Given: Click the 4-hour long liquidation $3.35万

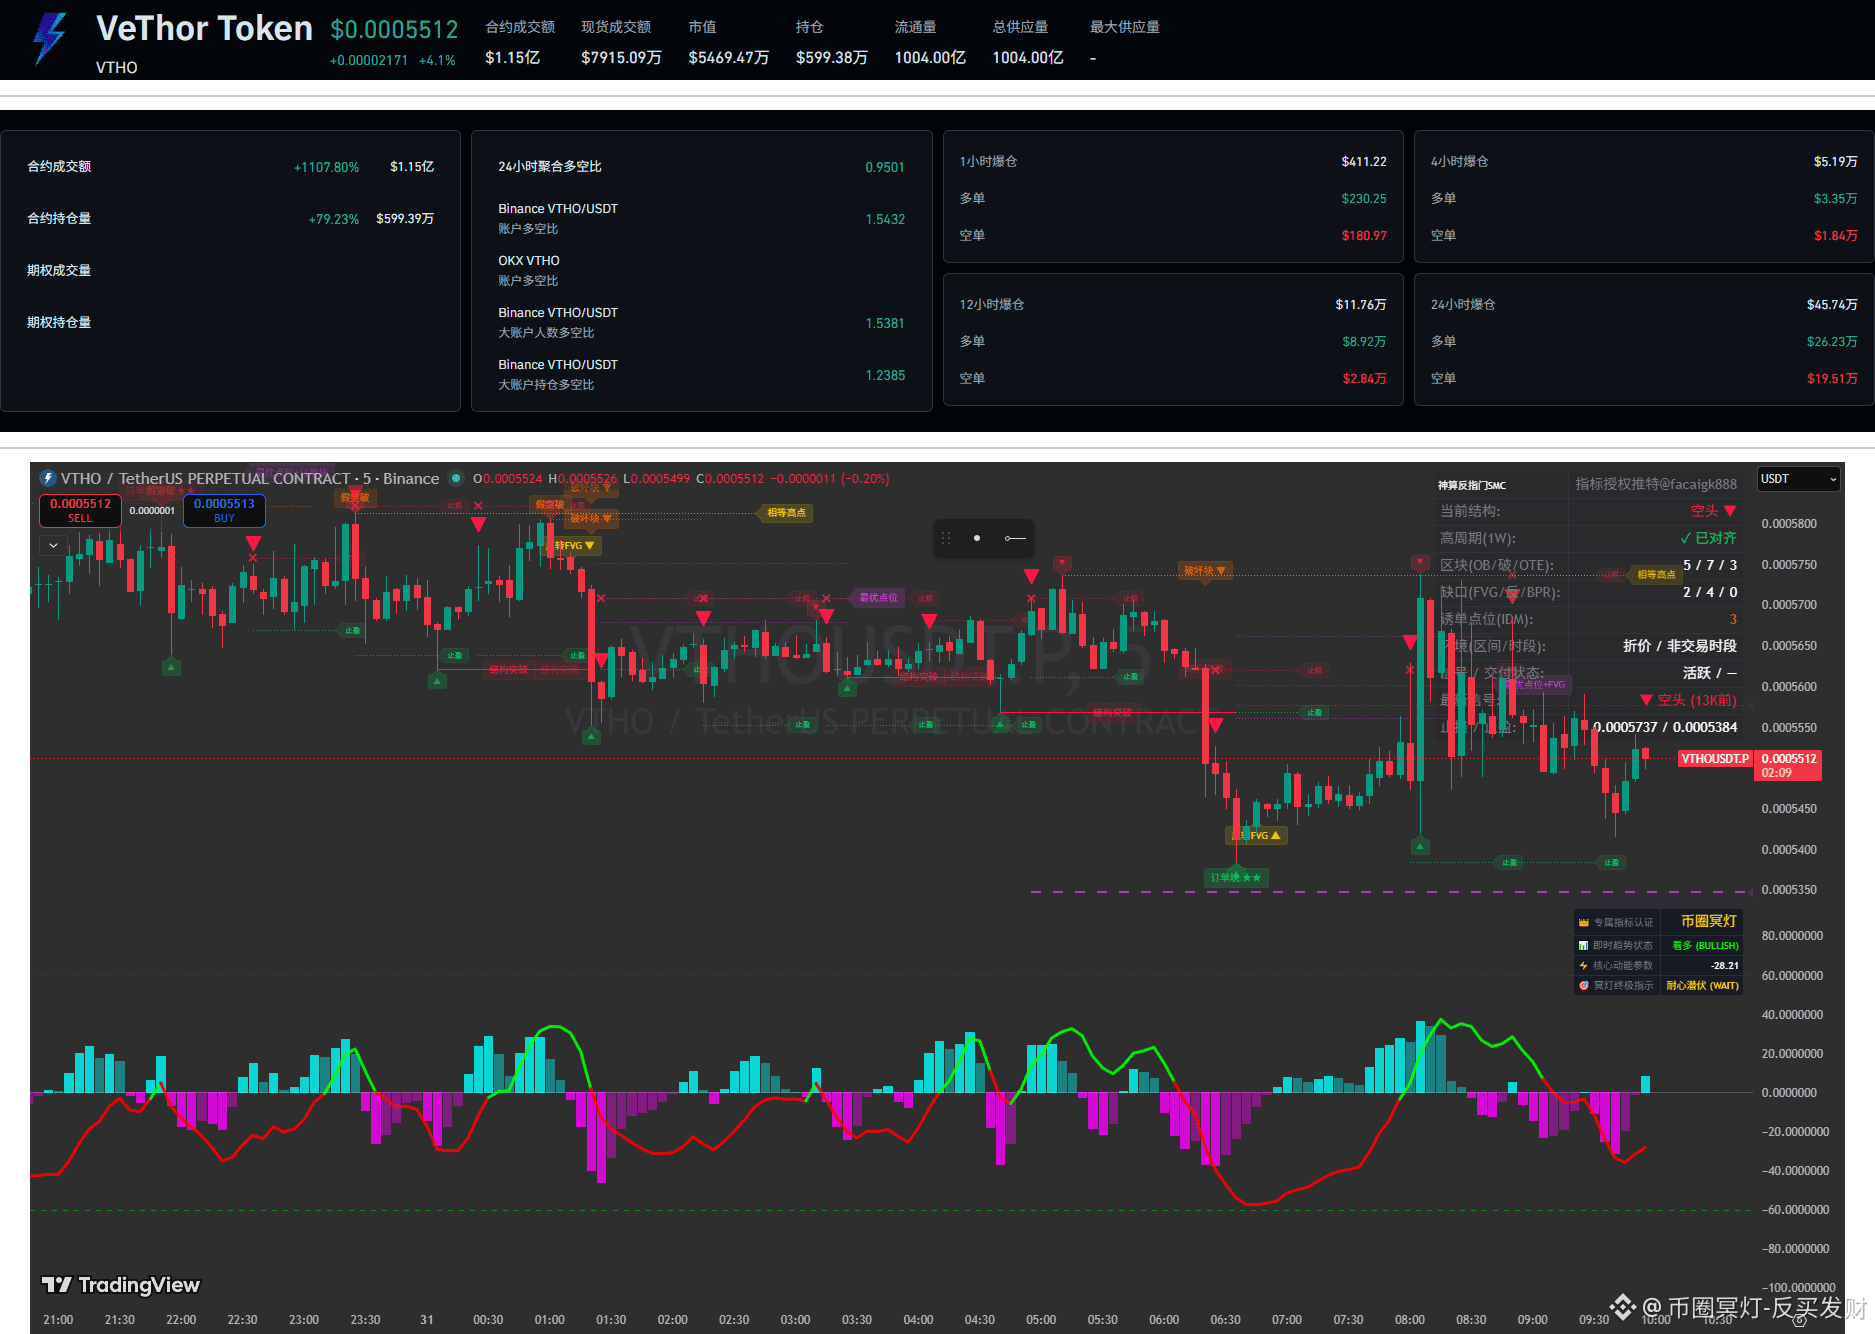Looking at the screenshot, I should [x=1836, y=198].
